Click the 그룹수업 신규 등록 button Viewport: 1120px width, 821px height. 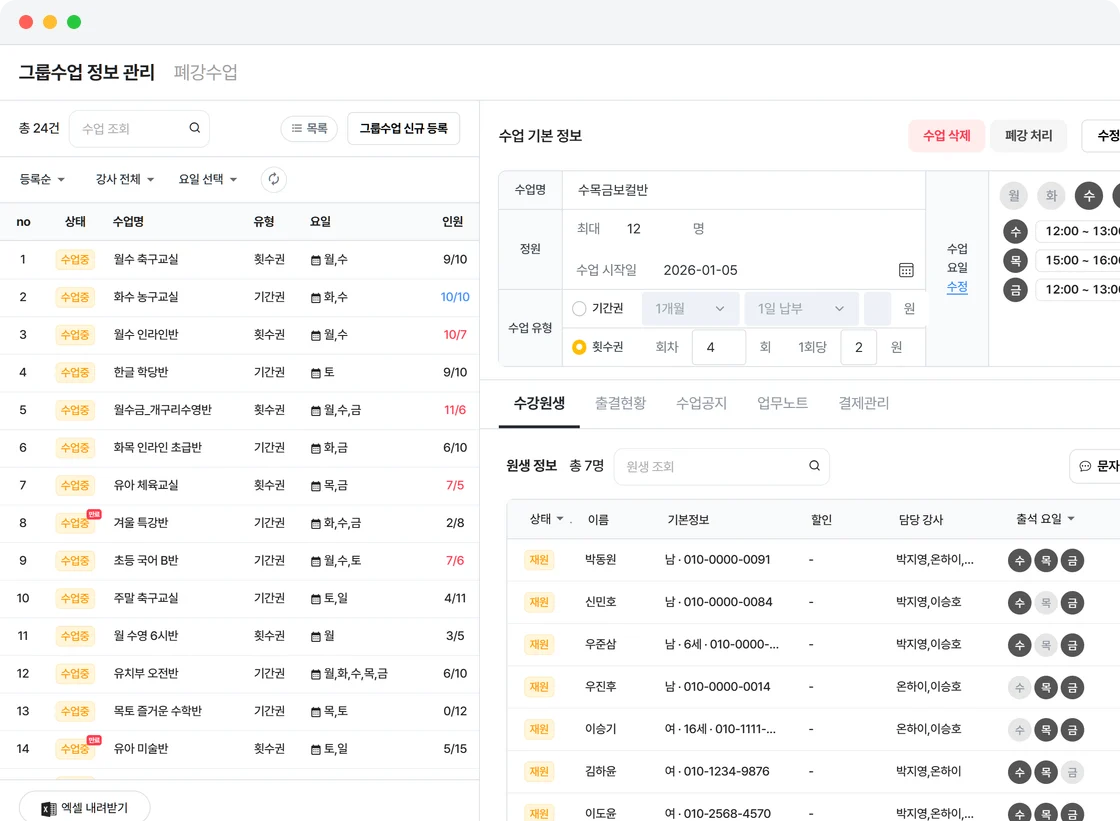tap(404, 129)
